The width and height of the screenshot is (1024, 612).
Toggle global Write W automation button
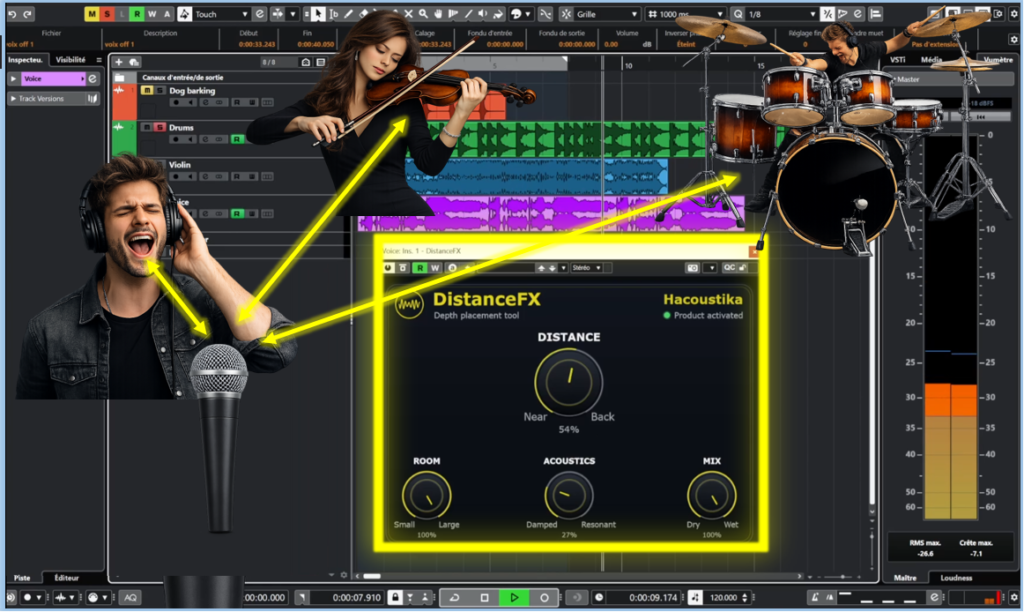152,14
